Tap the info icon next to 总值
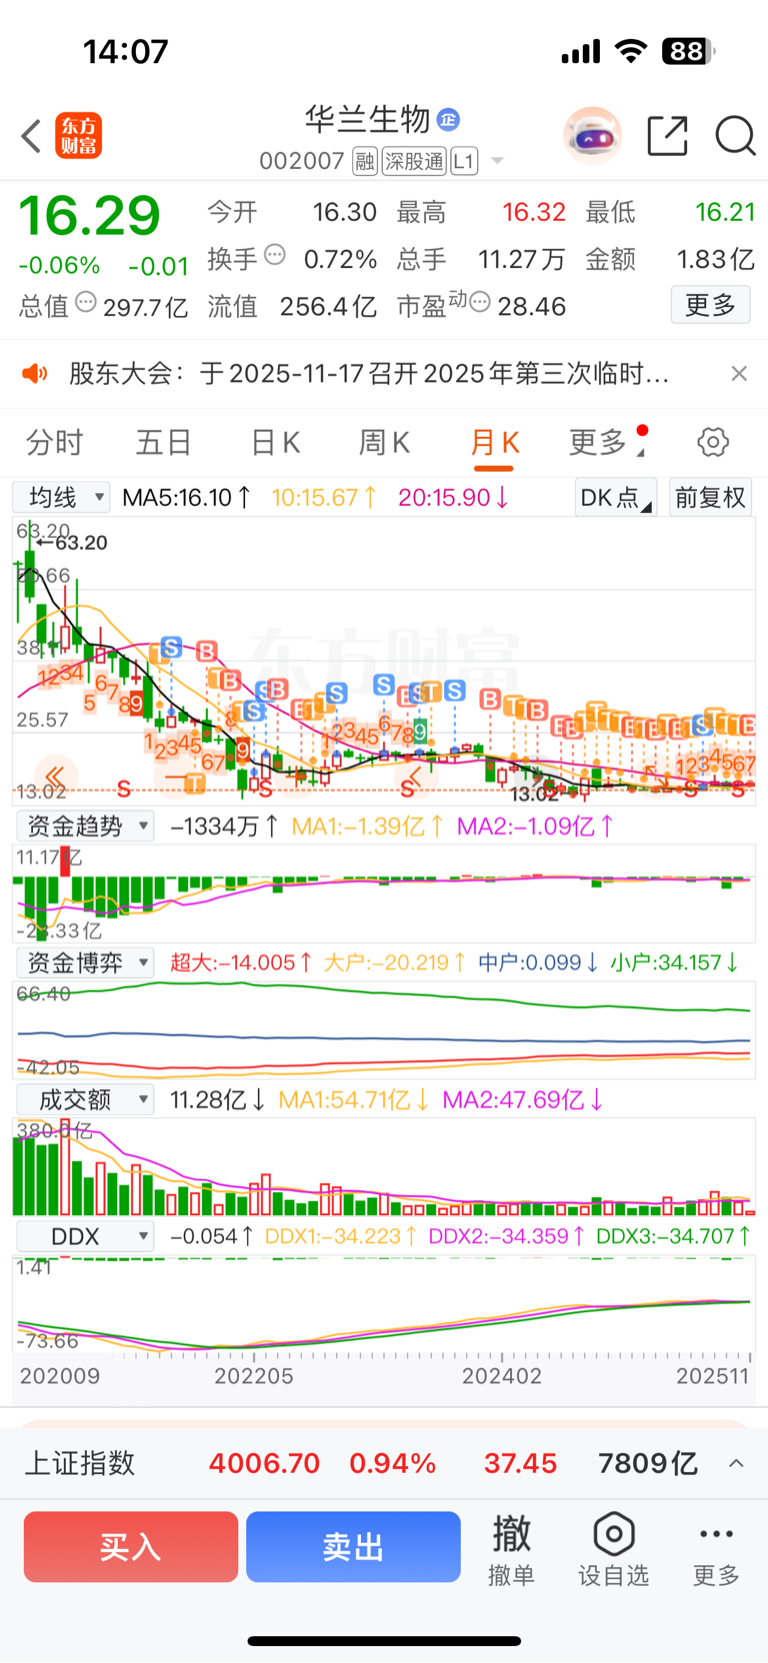This screenshot has width=768, height=1663. (x=86, y=302)
